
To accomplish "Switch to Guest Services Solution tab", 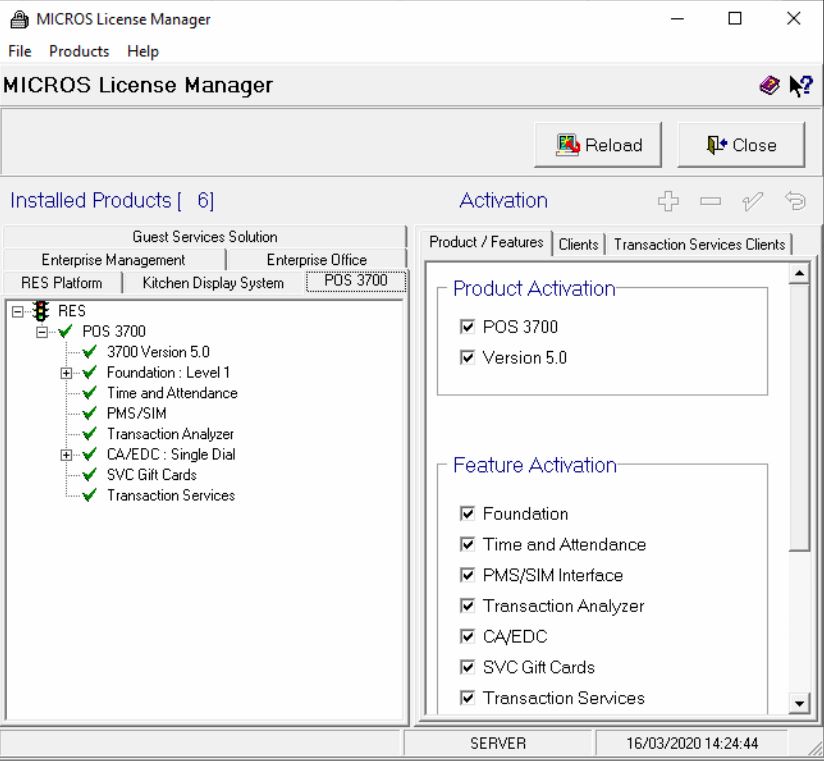I will [205, 237].
